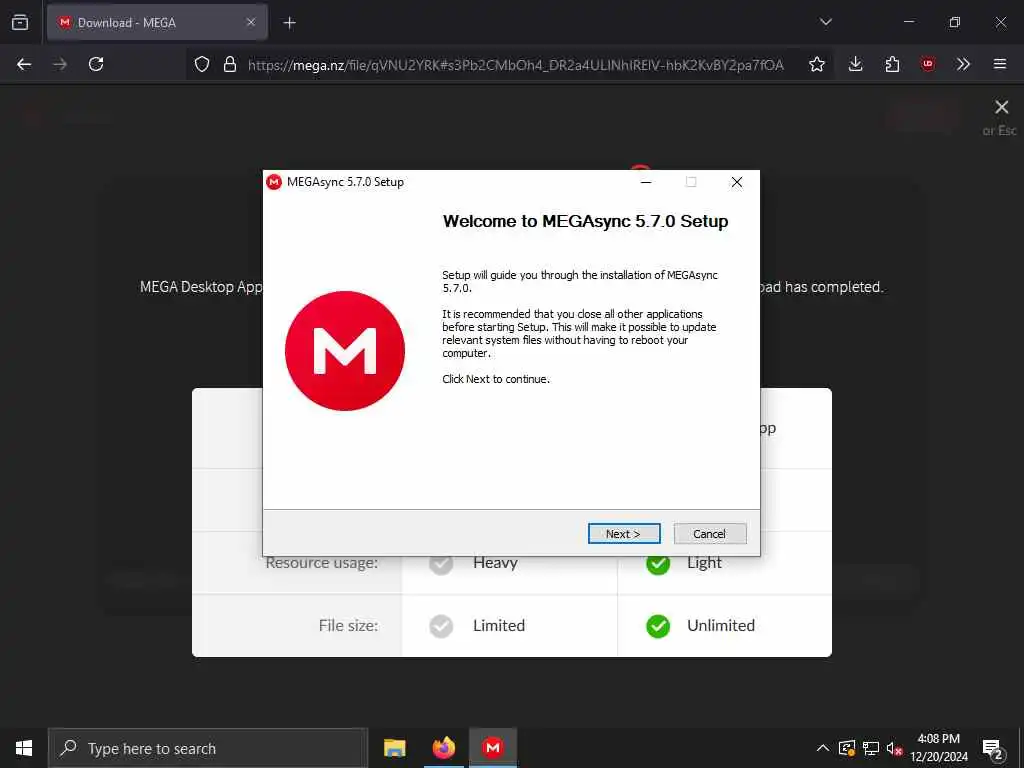Select the "Limited" text
Screen dimensions: 1024x768
(499, 626)
